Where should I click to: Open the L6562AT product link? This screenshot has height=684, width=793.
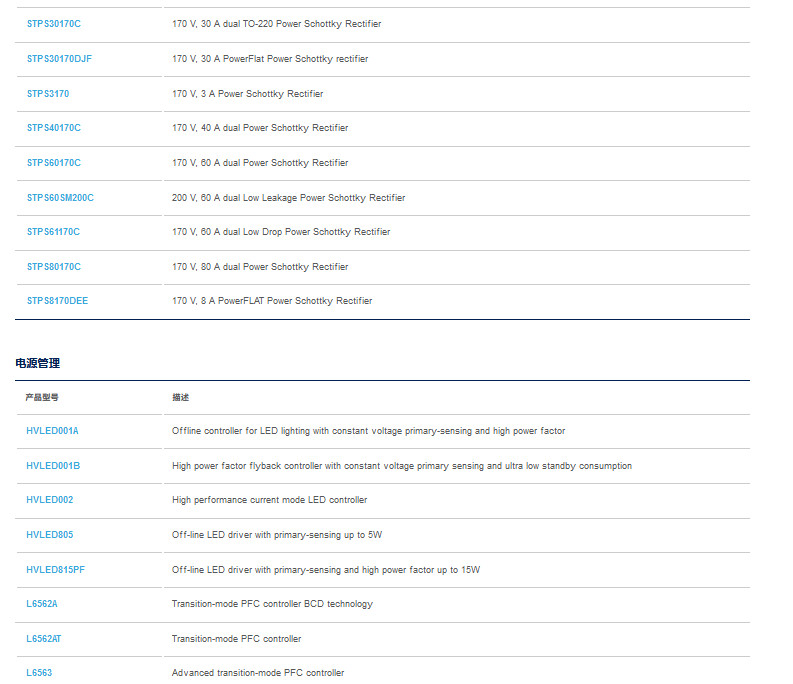(43, 638)
